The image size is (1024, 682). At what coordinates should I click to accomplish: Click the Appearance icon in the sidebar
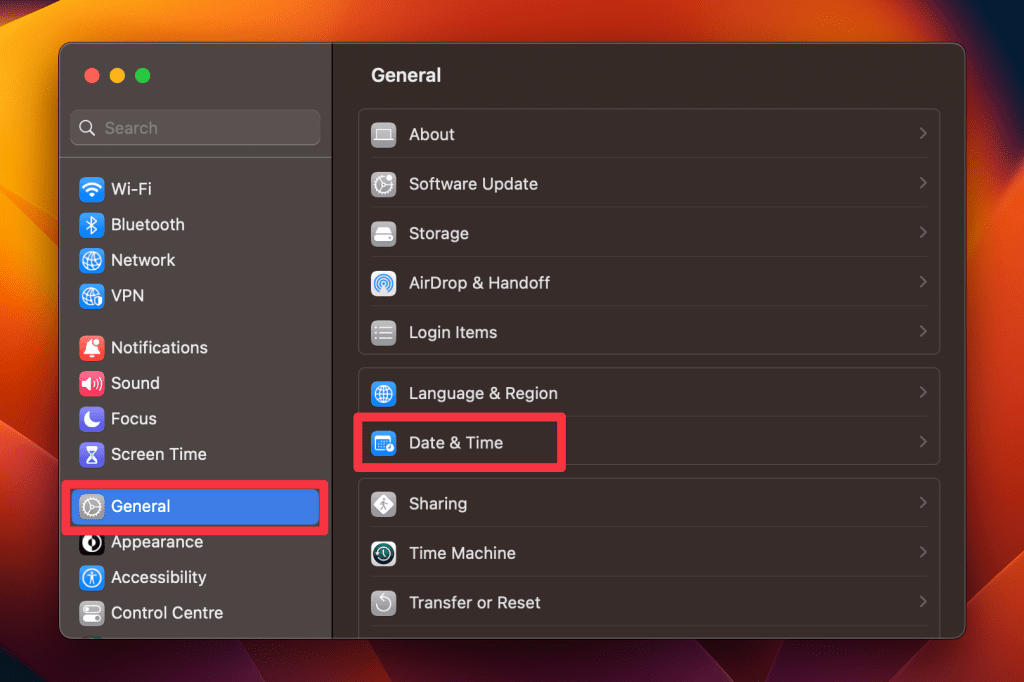91,542
